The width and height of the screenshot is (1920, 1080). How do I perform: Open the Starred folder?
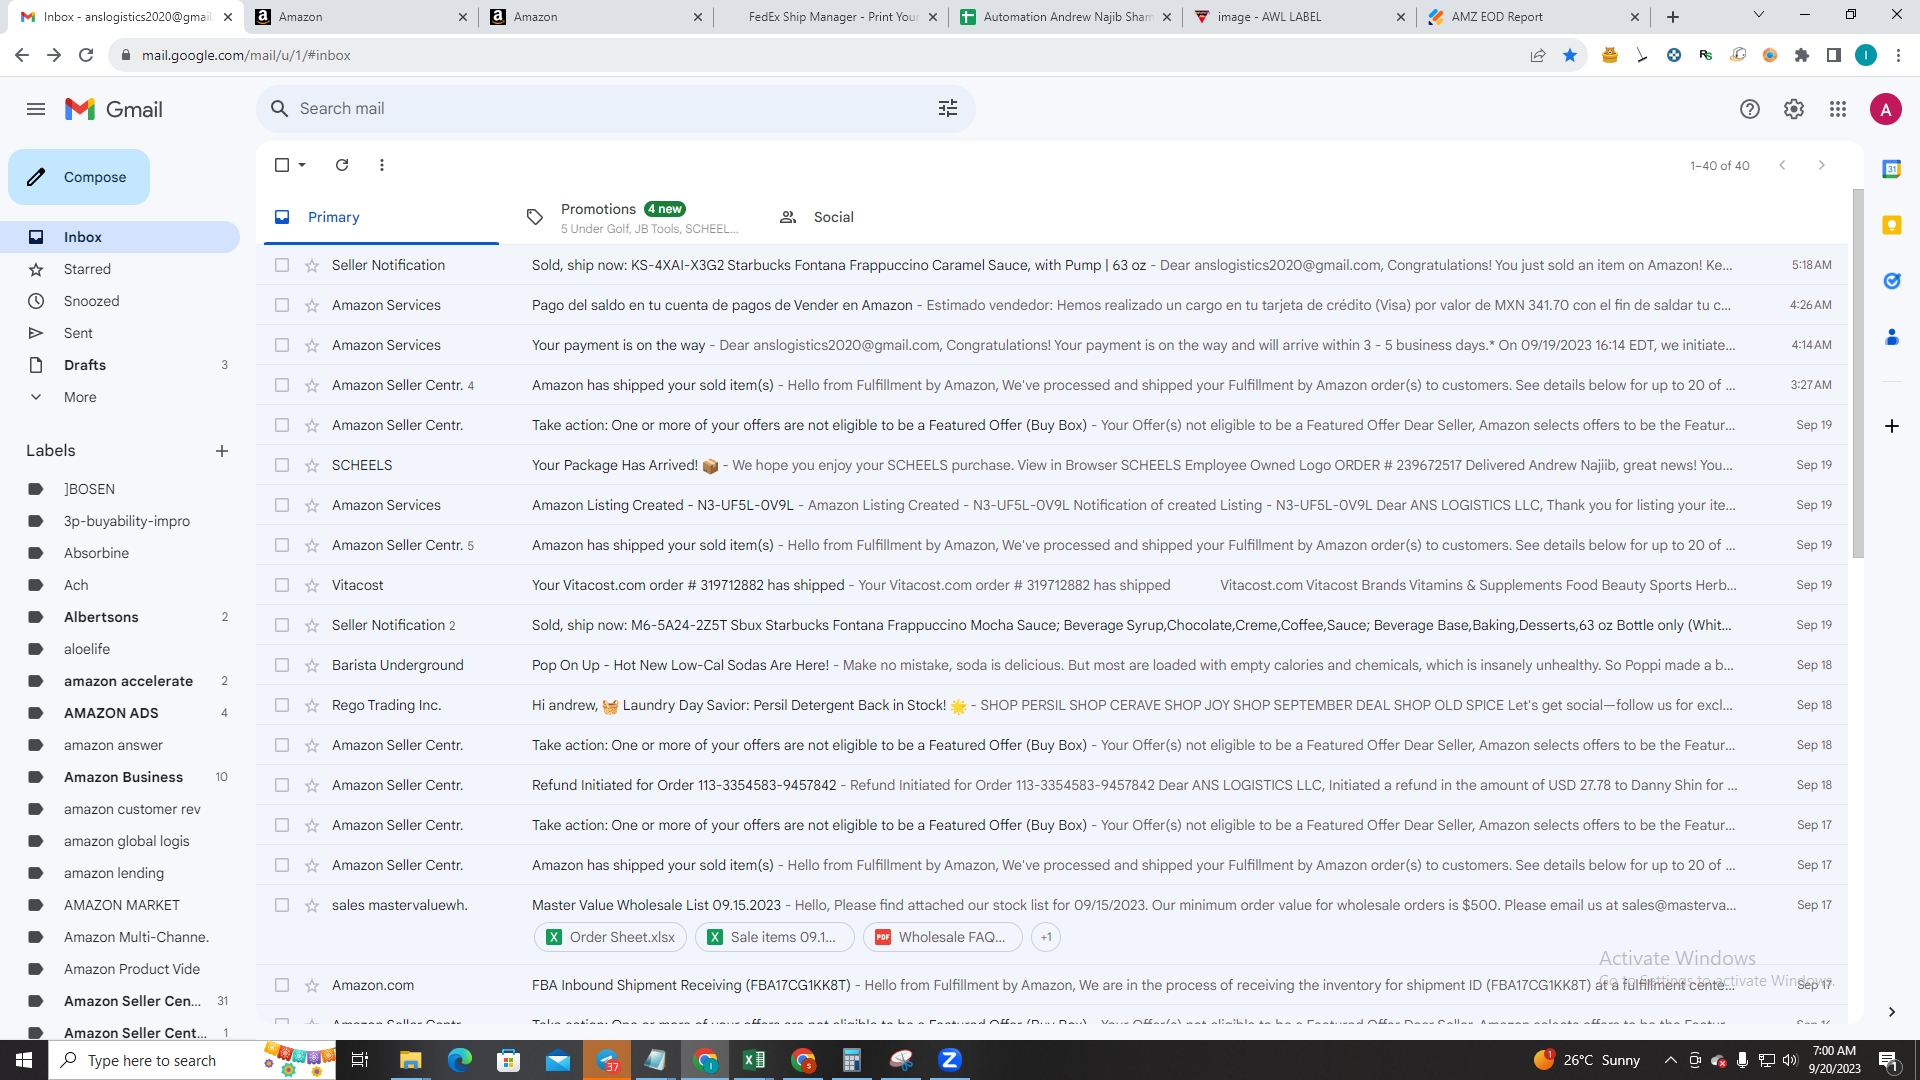[x=120, y=269]
